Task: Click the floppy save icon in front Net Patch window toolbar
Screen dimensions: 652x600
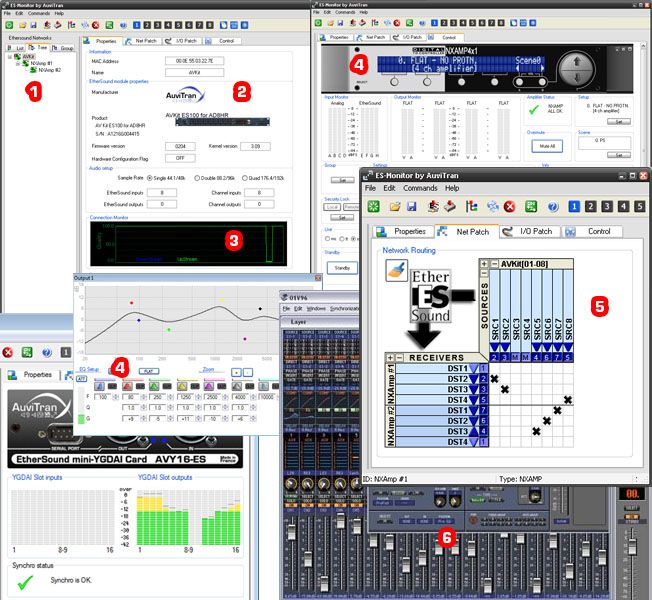Action: coord(412,206)
